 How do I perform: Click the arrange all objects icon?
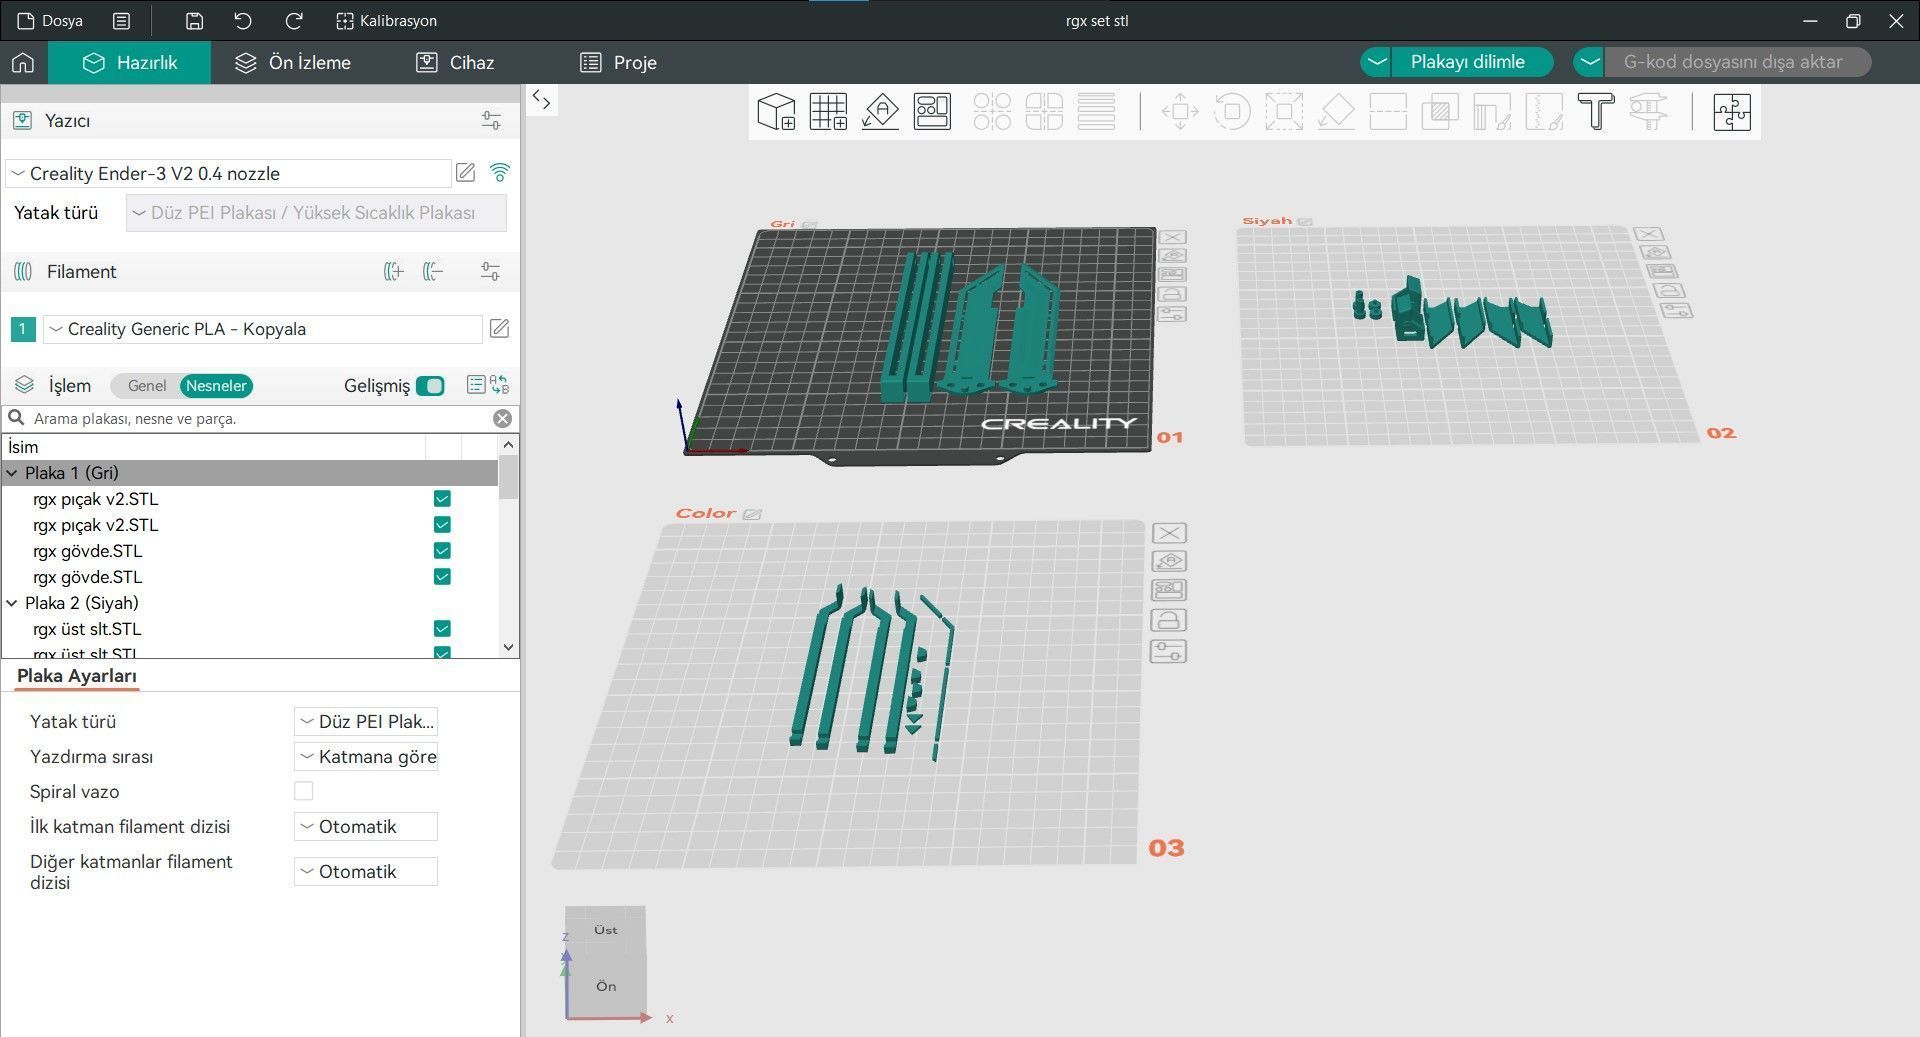pos(932,112)
